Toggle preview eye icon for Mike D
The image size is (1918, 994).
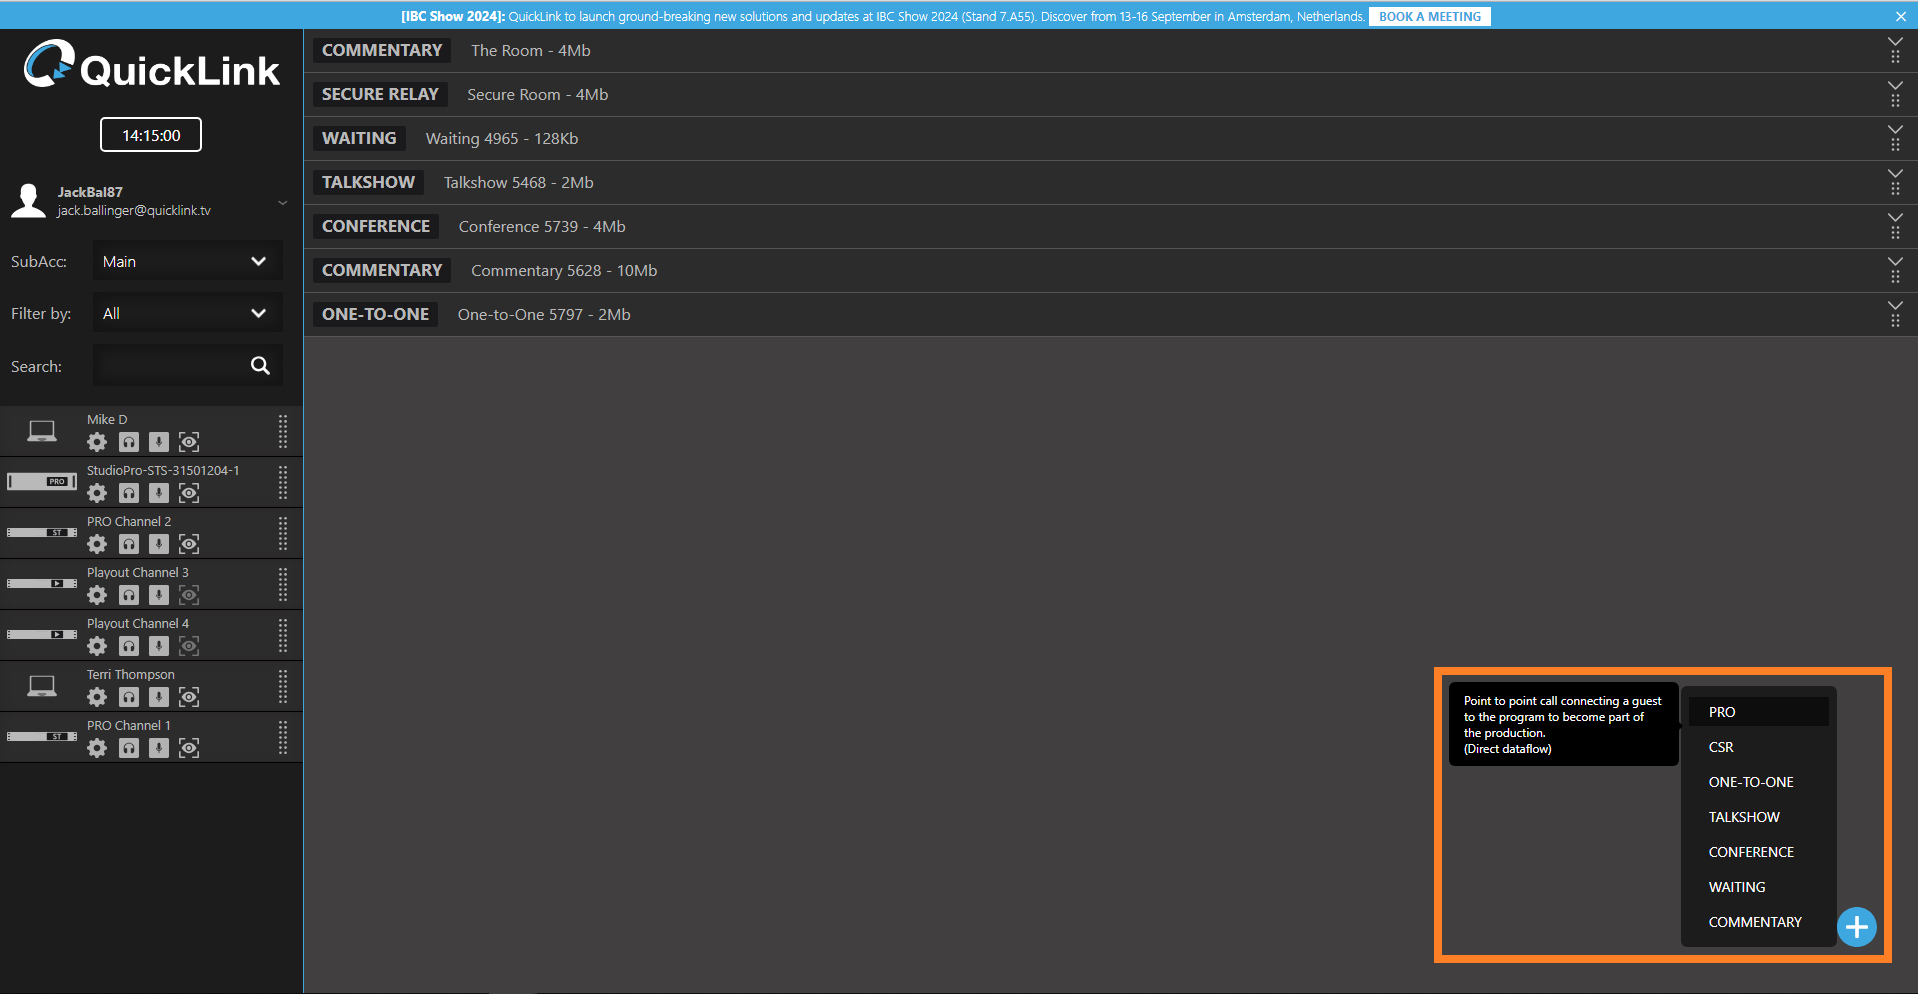pyautogui.click(x=189, y=442)
